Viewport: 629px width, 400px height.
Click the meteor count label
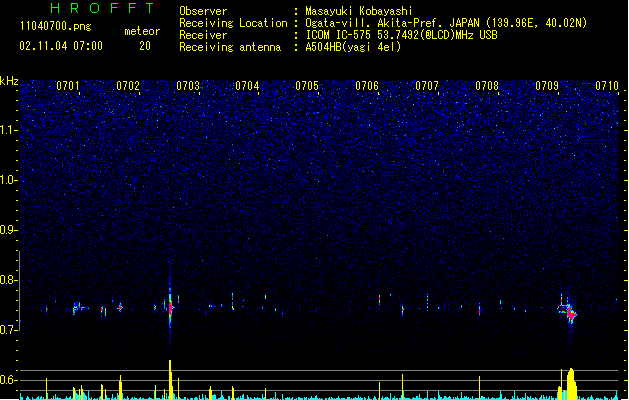[142, 31]
